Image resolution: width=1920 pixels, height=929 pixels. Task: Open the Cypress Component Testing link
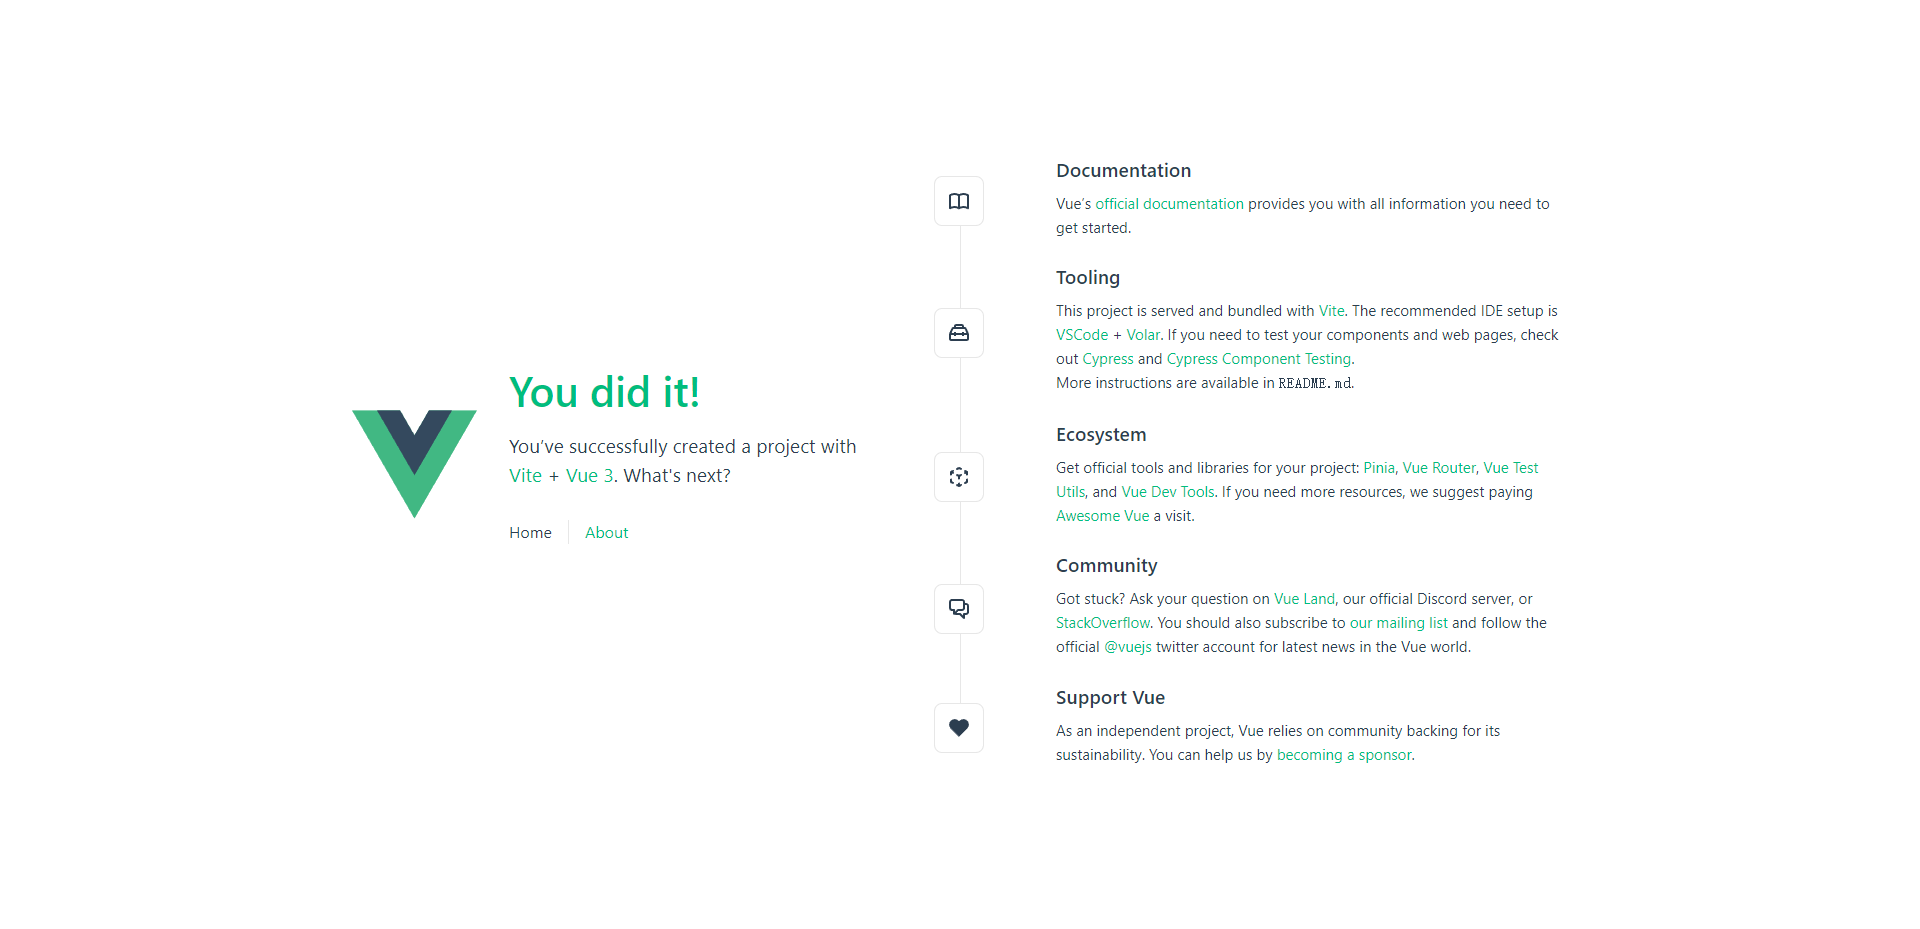point(1258,359)
